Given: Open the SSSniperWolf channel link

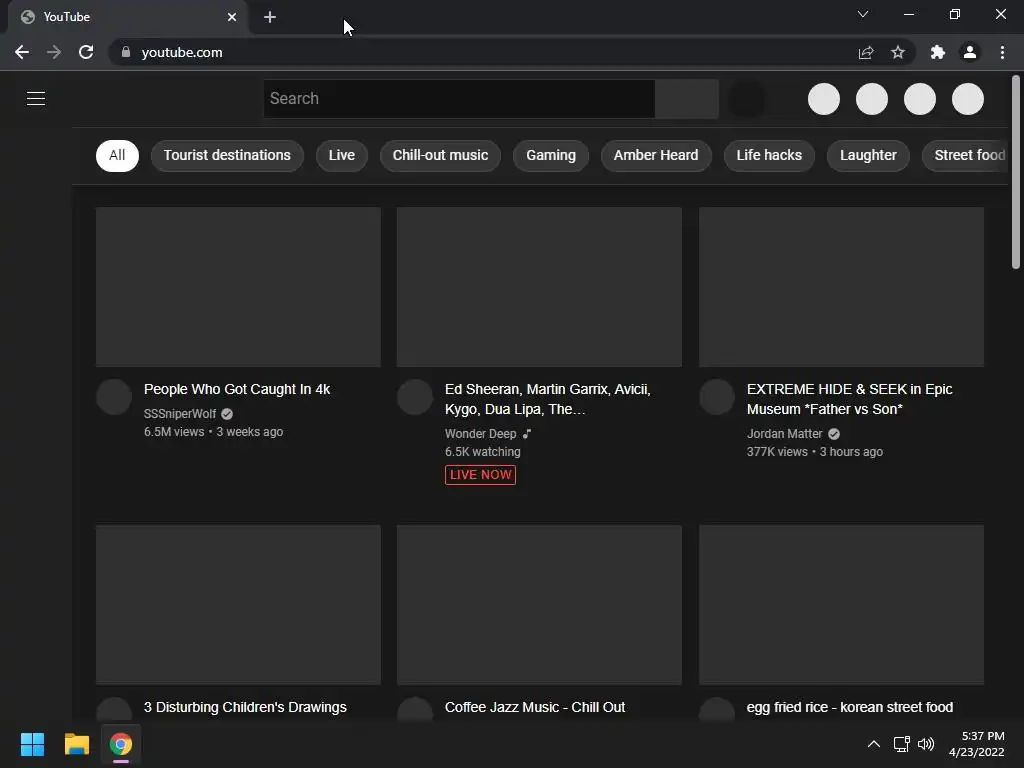Looking at the screenshot, I should [x=180, y=413].
